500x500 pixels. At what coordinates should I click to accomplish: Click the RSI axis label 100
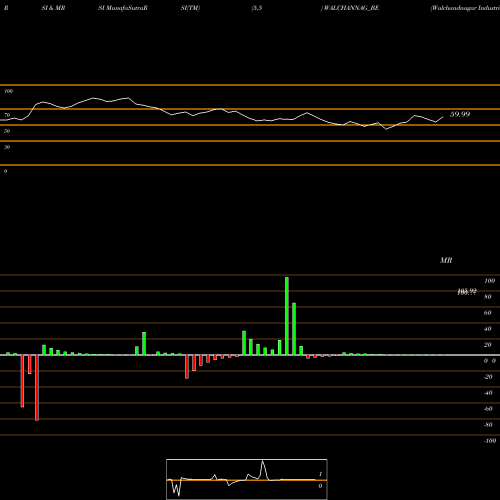click(9, 91)
